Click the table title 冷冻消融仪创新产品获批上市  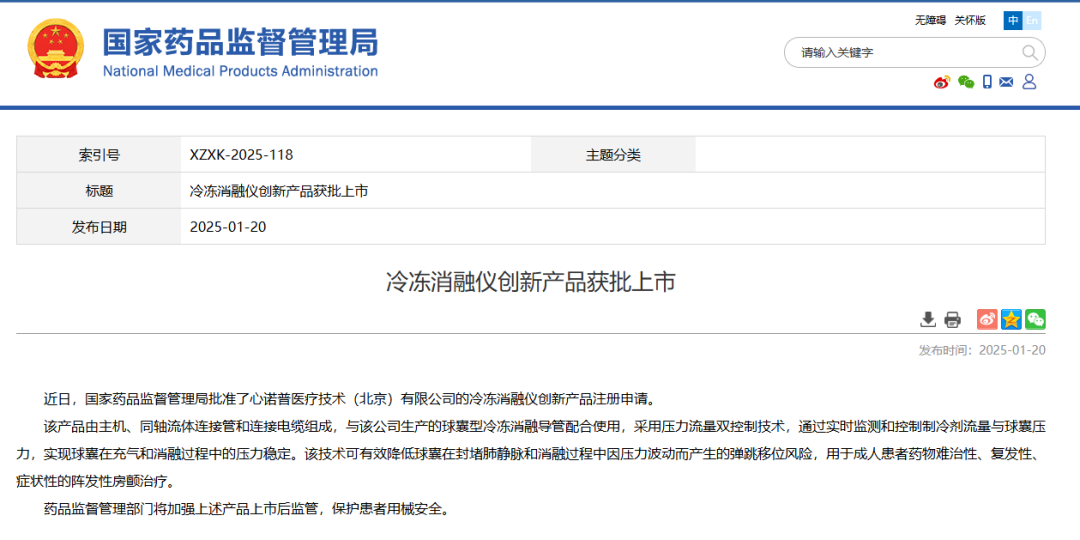coord(278,191)
